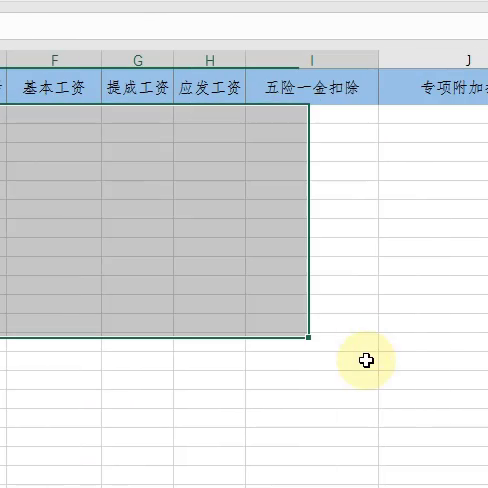Click the 五险一金扣除 header cell
Viewport: 488px width, 488px height.
[x=312, y=87]
